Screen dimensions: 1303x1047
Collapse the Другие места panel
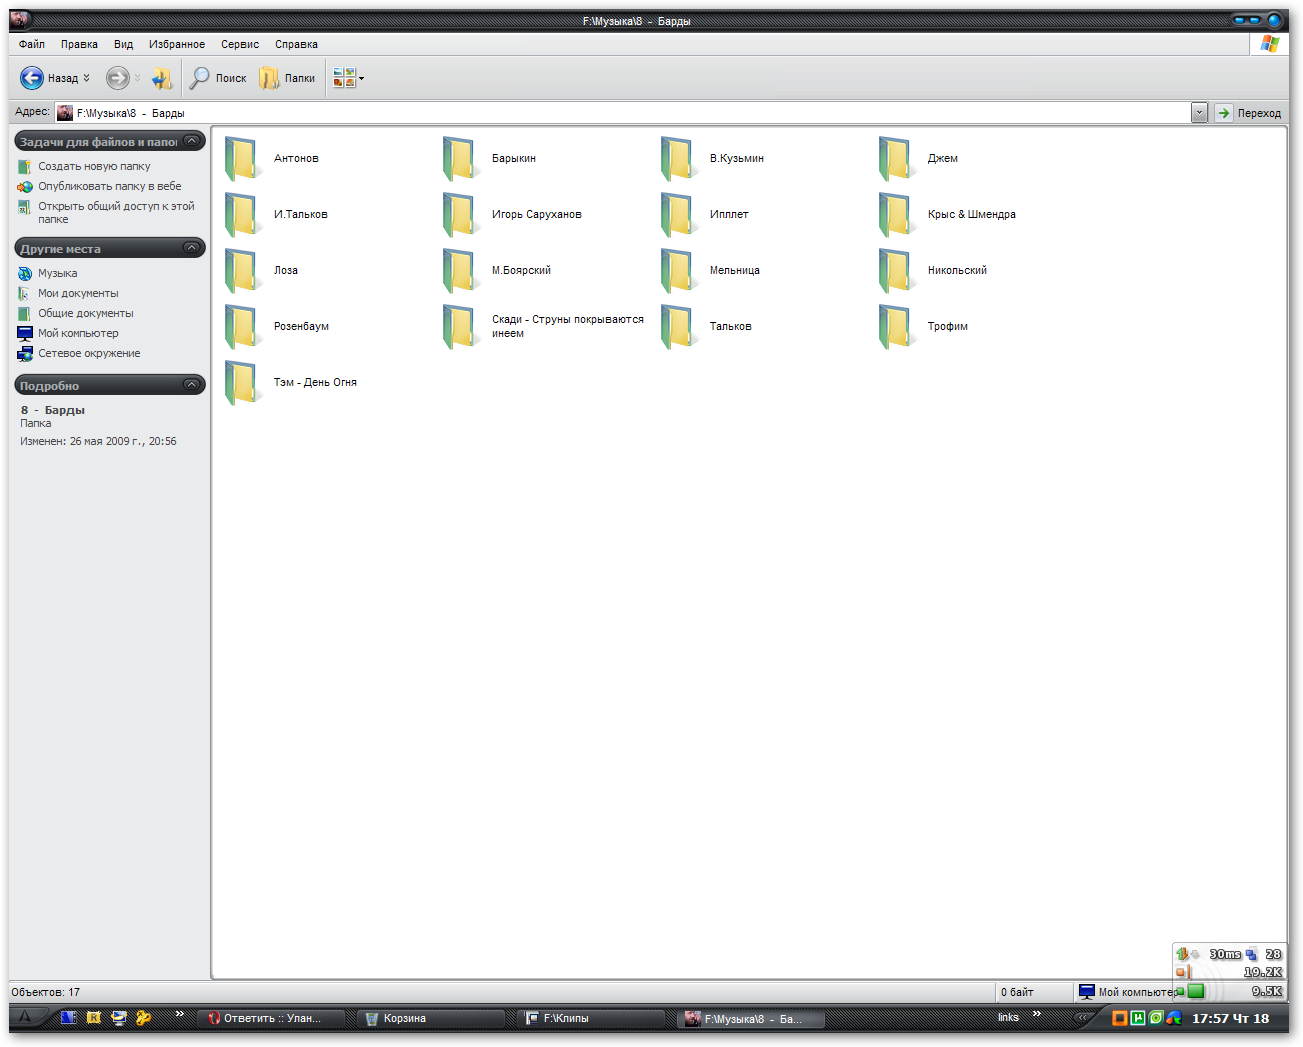click(x=192, y=248)
